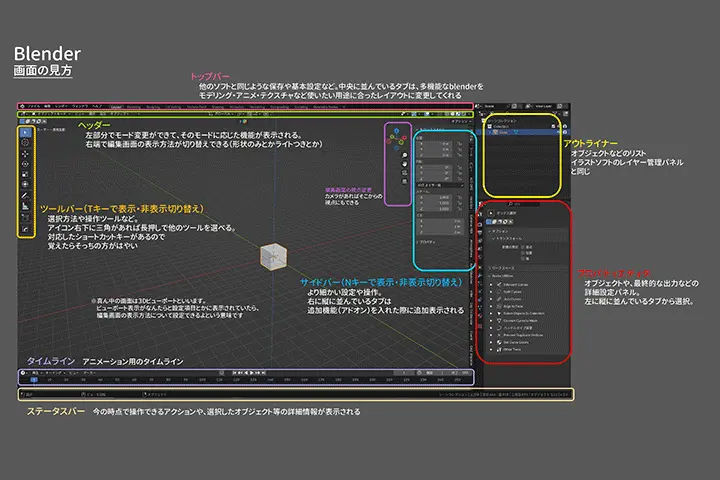Image resolution: width=720 pixels, height=480 pixels.
Task: Select Cube row in outliner
Action: point(521,132)
